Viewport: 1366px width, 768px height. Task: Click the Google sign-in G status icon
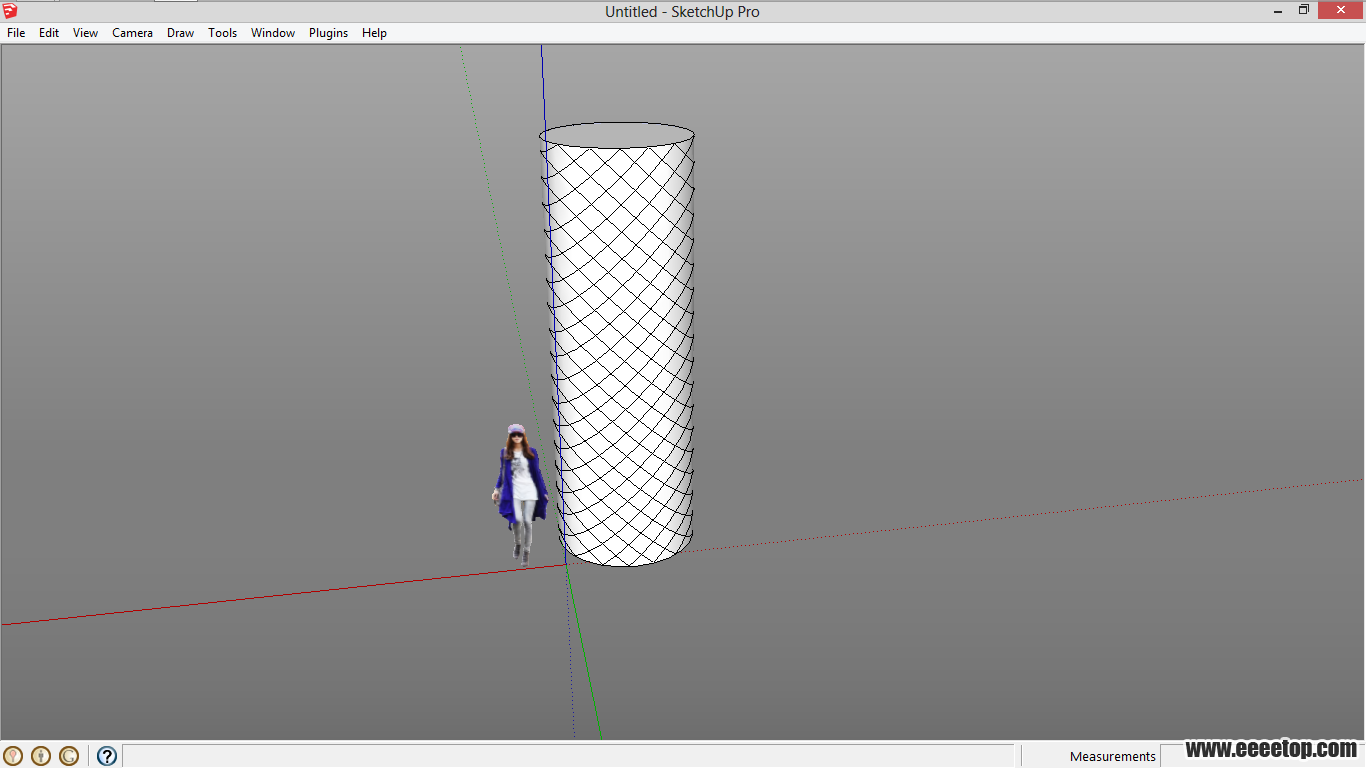(x=69, y=756)
